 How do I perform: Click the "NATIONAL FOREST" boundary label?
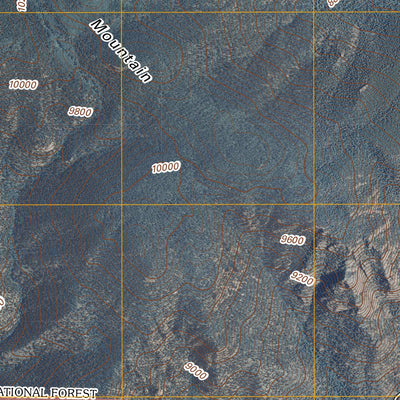[x=49, y=393]
